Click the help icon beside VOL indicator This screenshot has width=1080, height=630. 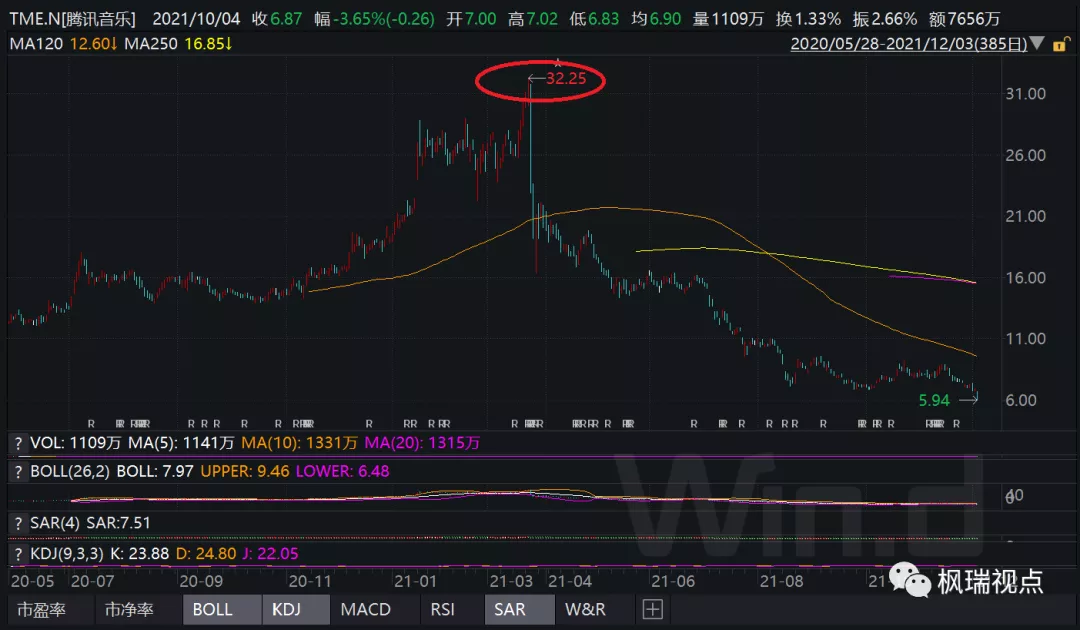pos(16,442)
